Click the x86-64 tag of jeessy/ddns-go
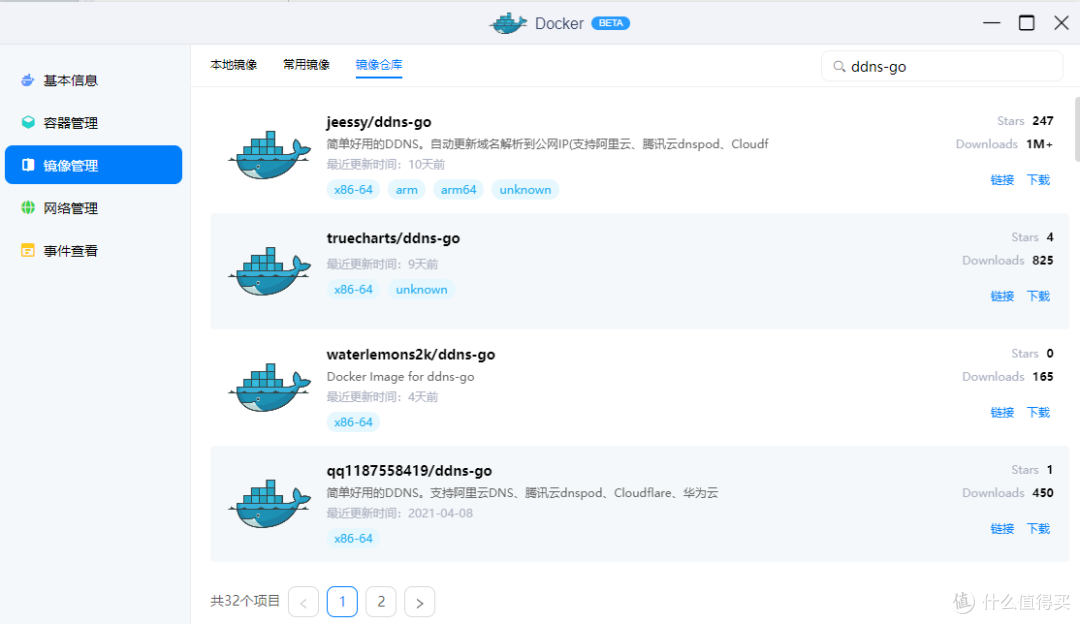The image size is (1080, 624). click(353, 189)
